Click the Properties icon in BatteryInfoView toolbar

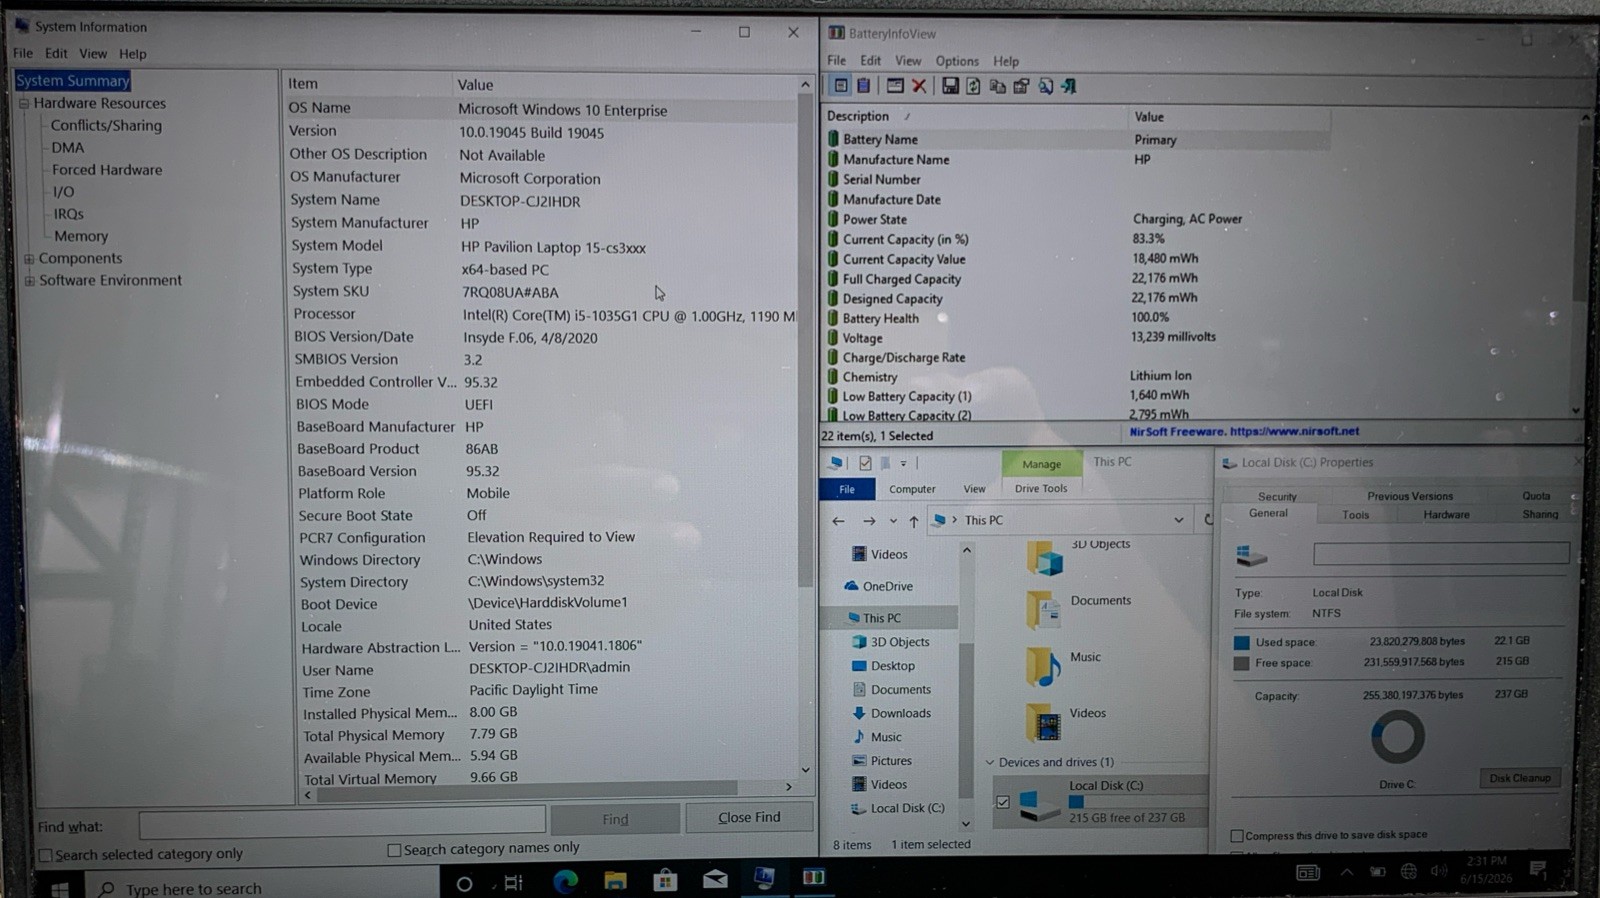[1021, 86]
